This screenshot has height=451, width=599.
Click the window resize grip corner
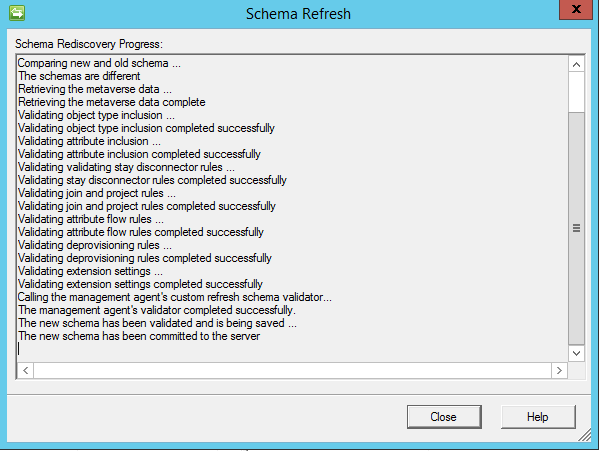point(585,435)
